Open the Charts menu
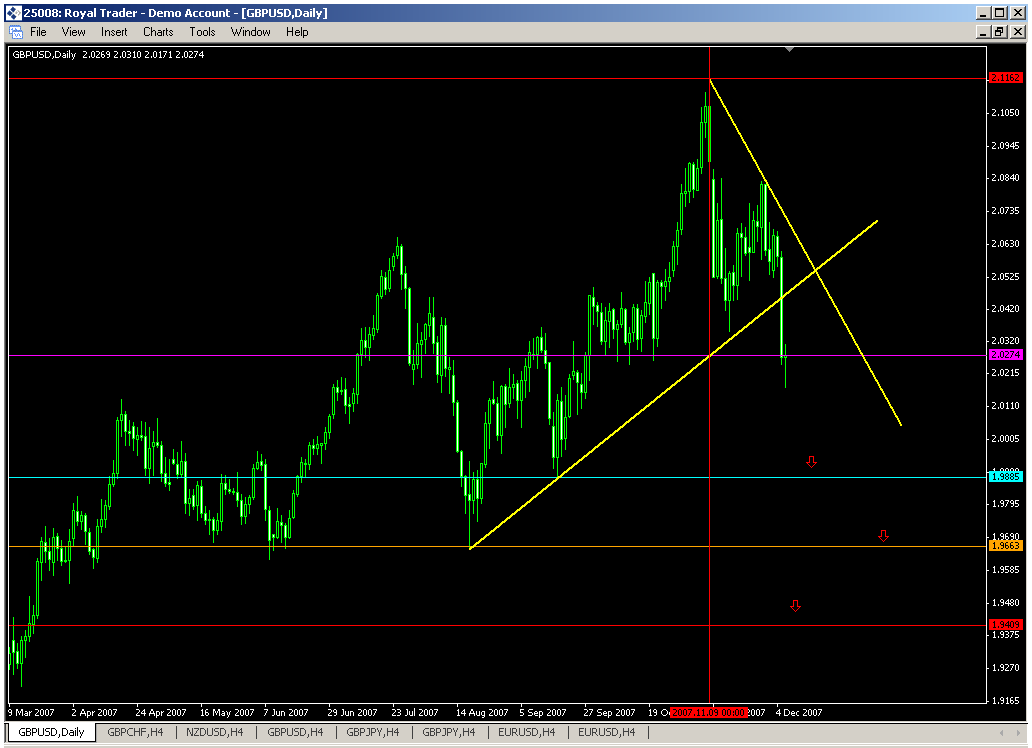The image size is (1032, 748). 158,32
